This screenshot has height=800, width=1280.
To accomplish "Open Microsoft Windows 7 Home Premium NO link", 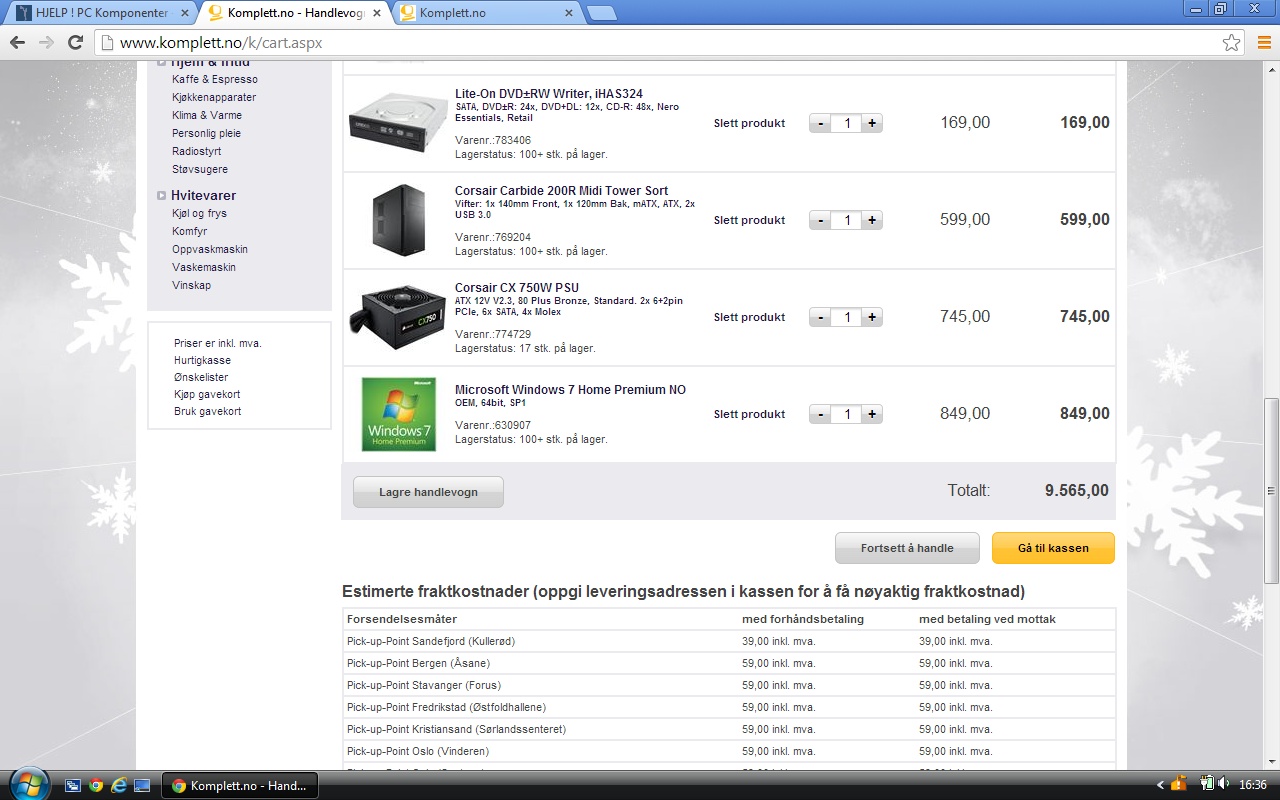I will pos(570,390).
